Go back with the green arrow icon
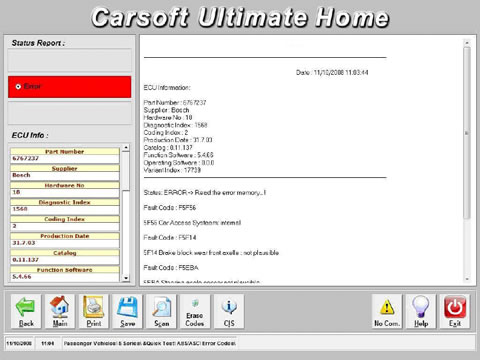This screenshot has height=360, width=480. 26,311
